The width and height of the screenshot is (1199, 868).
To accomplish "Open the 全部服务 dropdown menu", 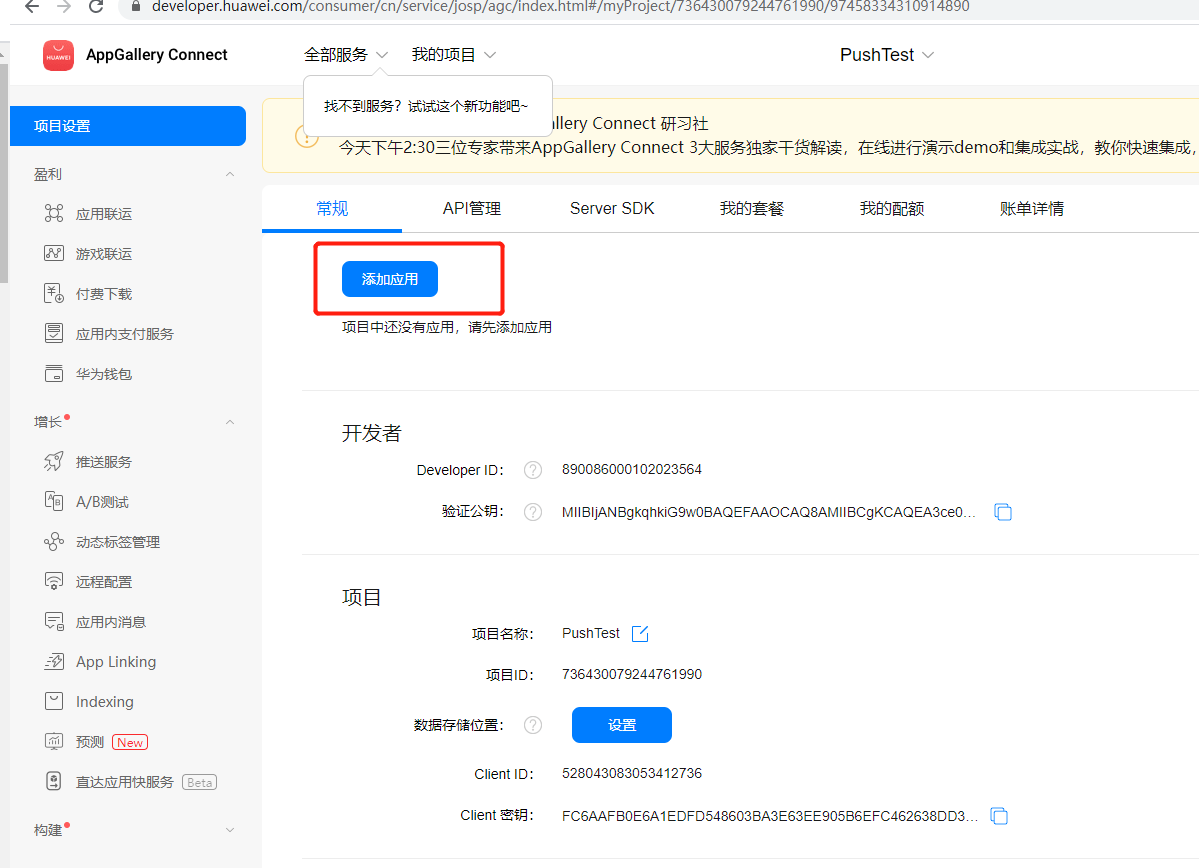I will pyautogui.click(x=346, y=55).
